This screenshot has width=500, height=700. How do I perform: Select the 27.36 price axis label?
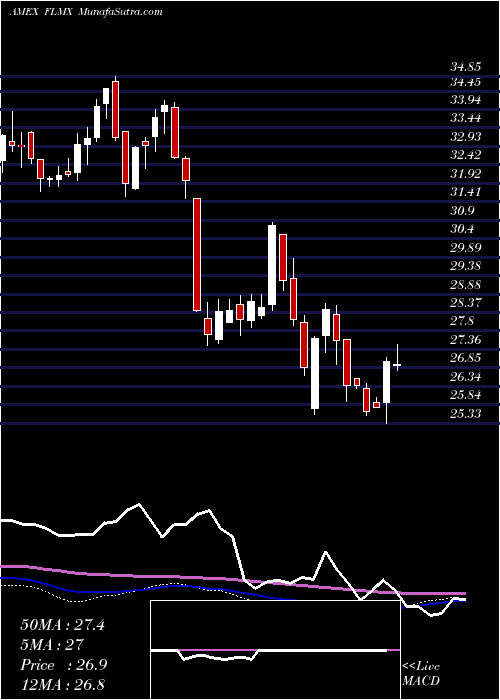pos(465,340)
